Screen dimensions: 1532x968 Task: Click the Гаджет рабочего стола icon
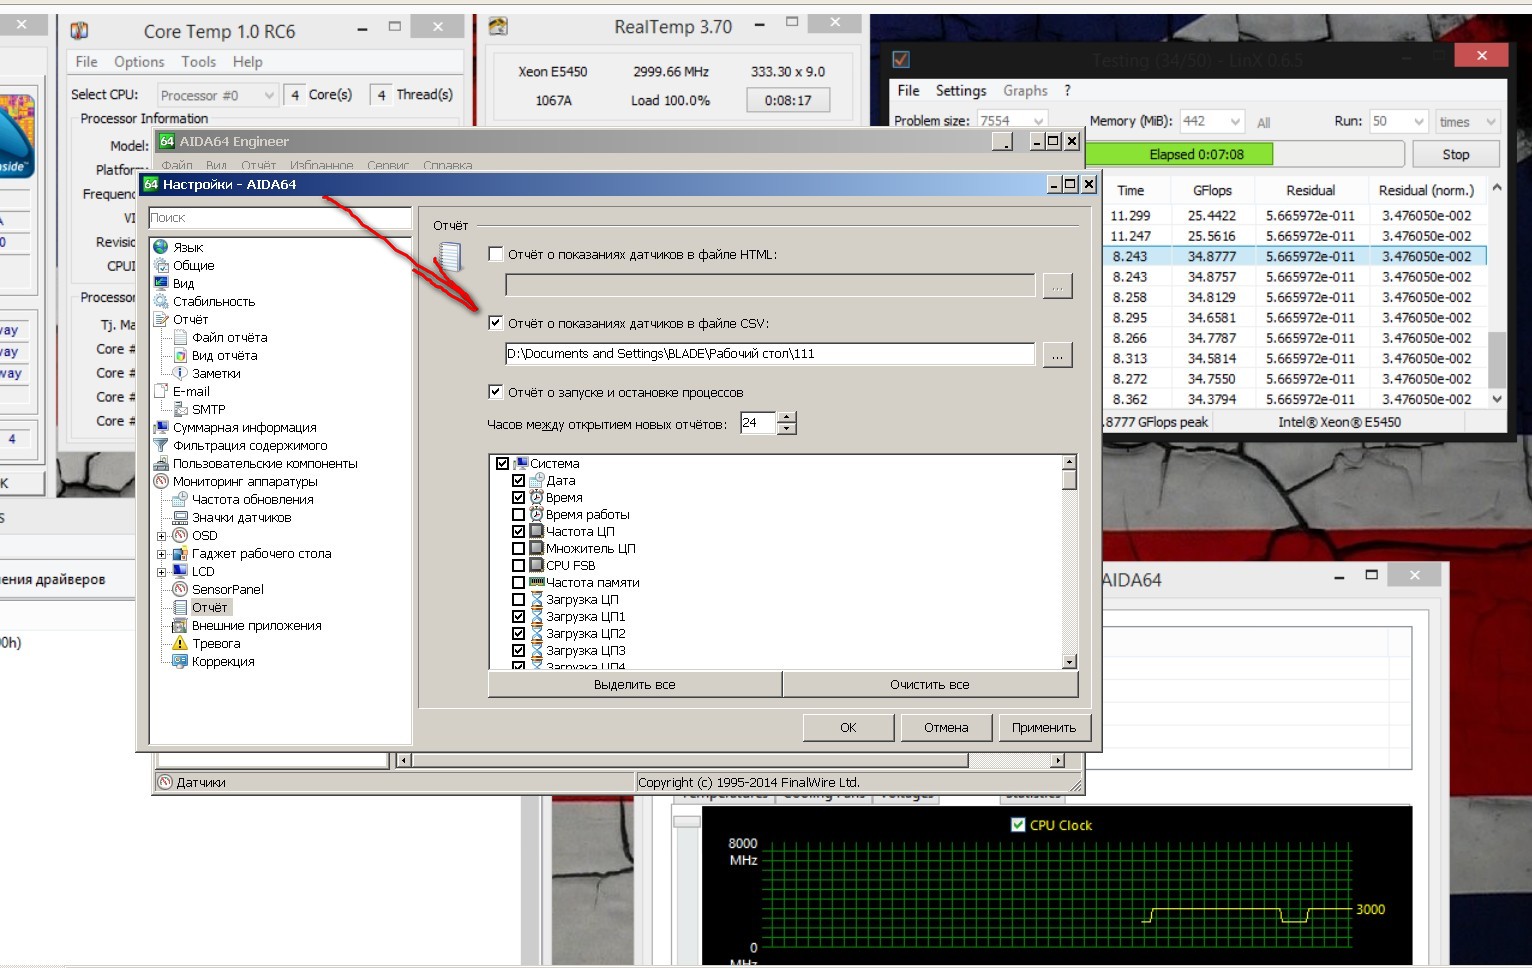181,553
